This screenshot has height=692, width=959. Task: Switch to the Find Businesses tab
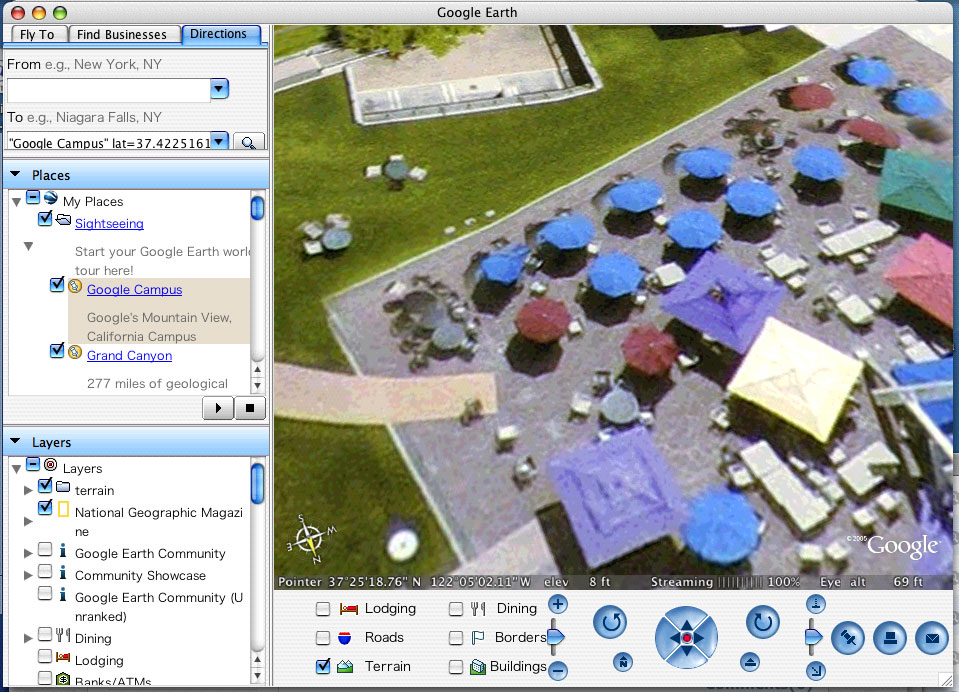click(124, 33)
